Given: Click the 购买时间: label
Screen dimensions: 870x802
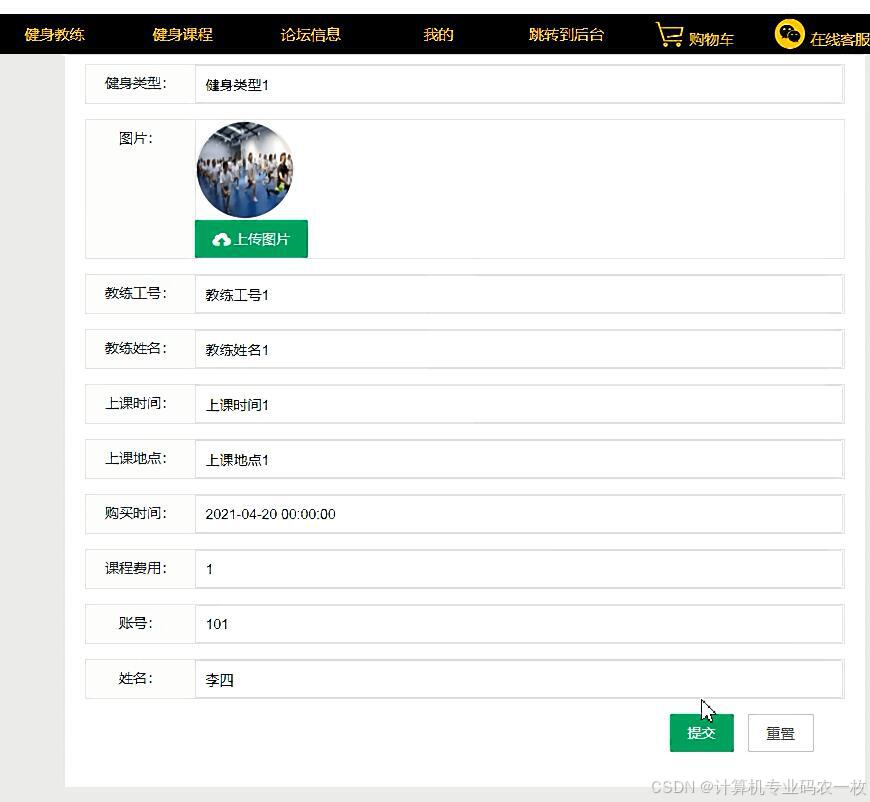Looking at the screenshot, I should [x=136, y=513].
